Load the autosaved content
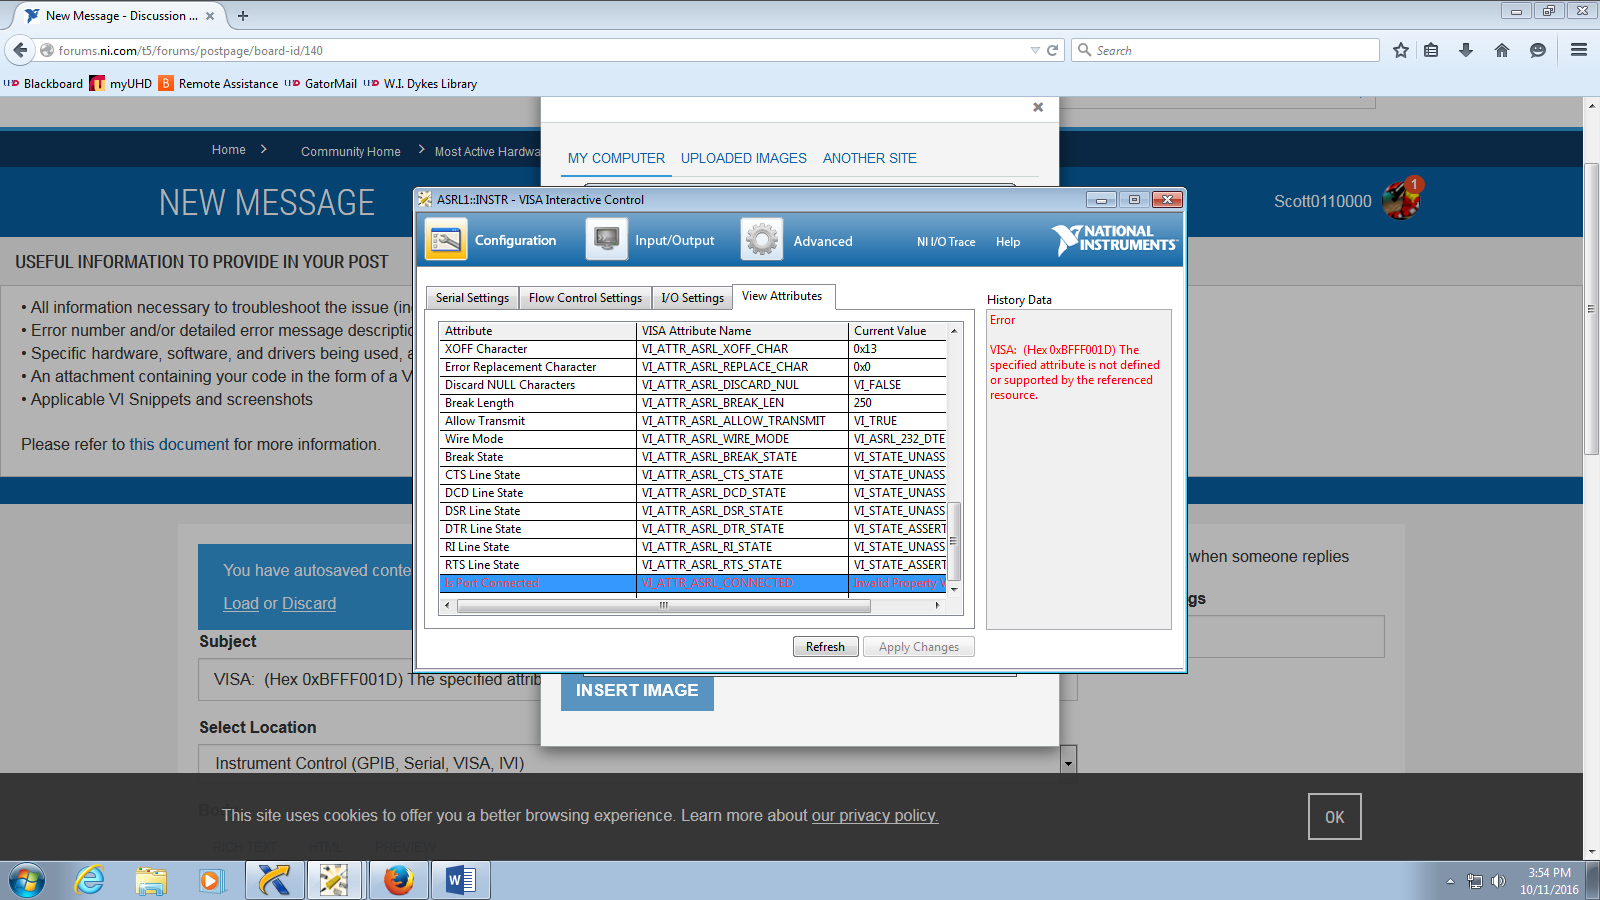 241,604
